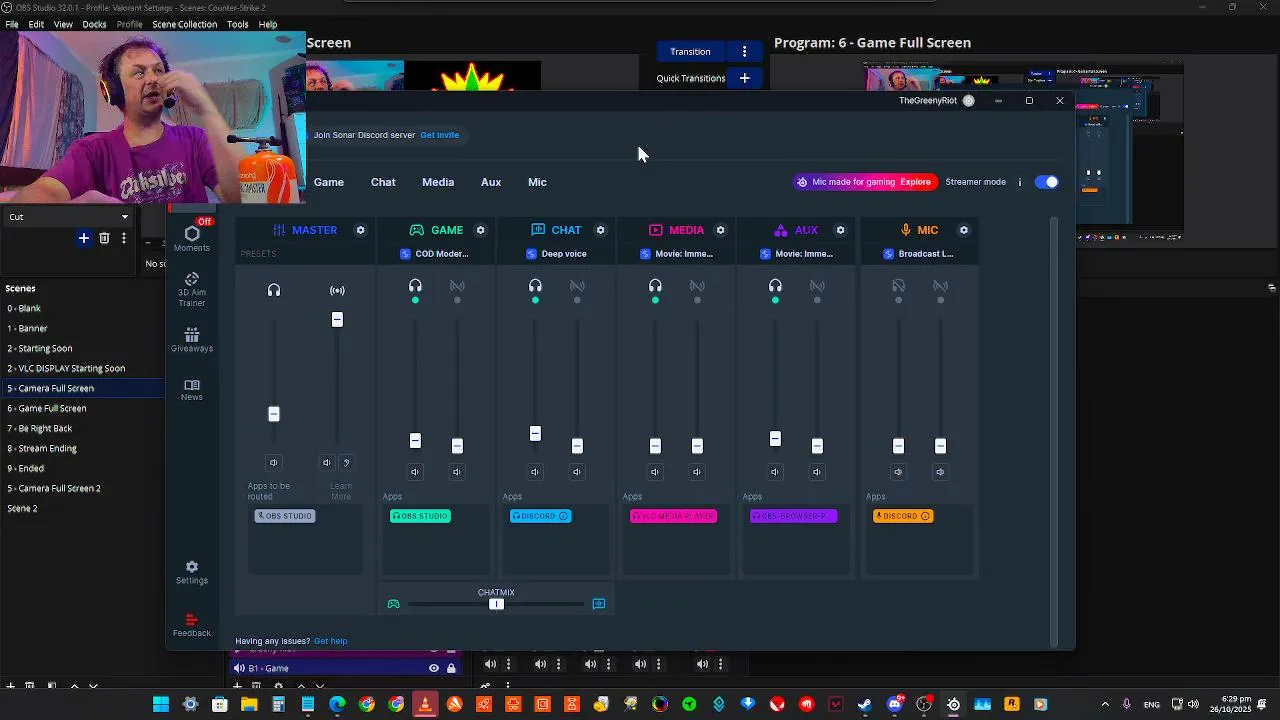Show hidden system tray icons chevron
Image resolution: width=1280 pixels, height=720 pixels.
pos(1105,704)
